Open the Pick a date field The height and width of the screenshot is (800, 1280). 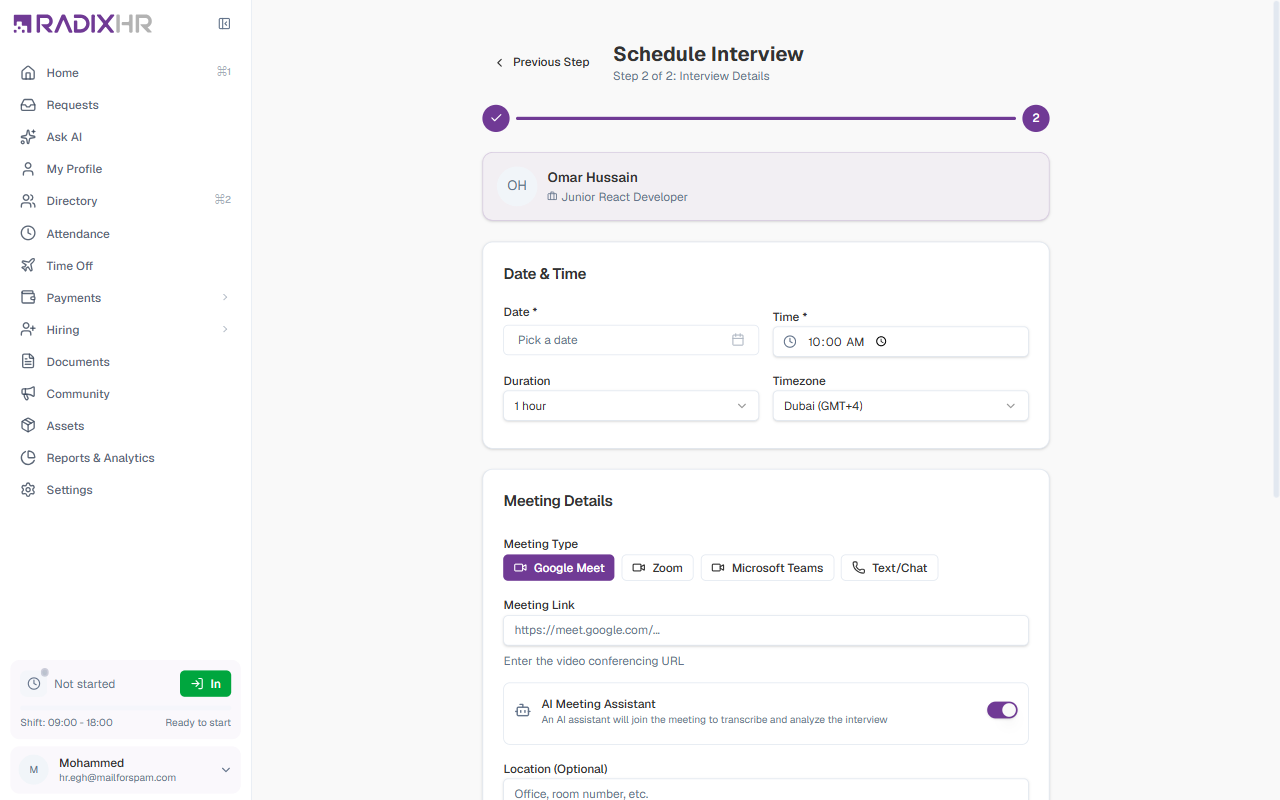pos(631,340)
